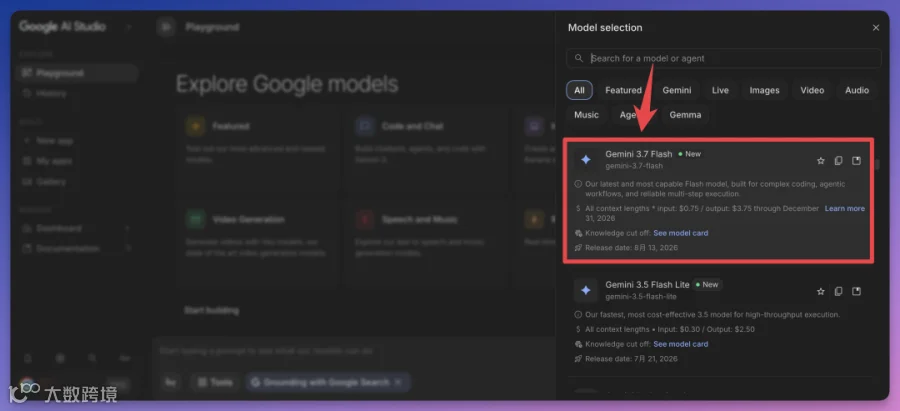
Task: Click the gemini-3.7-flash identifier text
Action: 634,166
